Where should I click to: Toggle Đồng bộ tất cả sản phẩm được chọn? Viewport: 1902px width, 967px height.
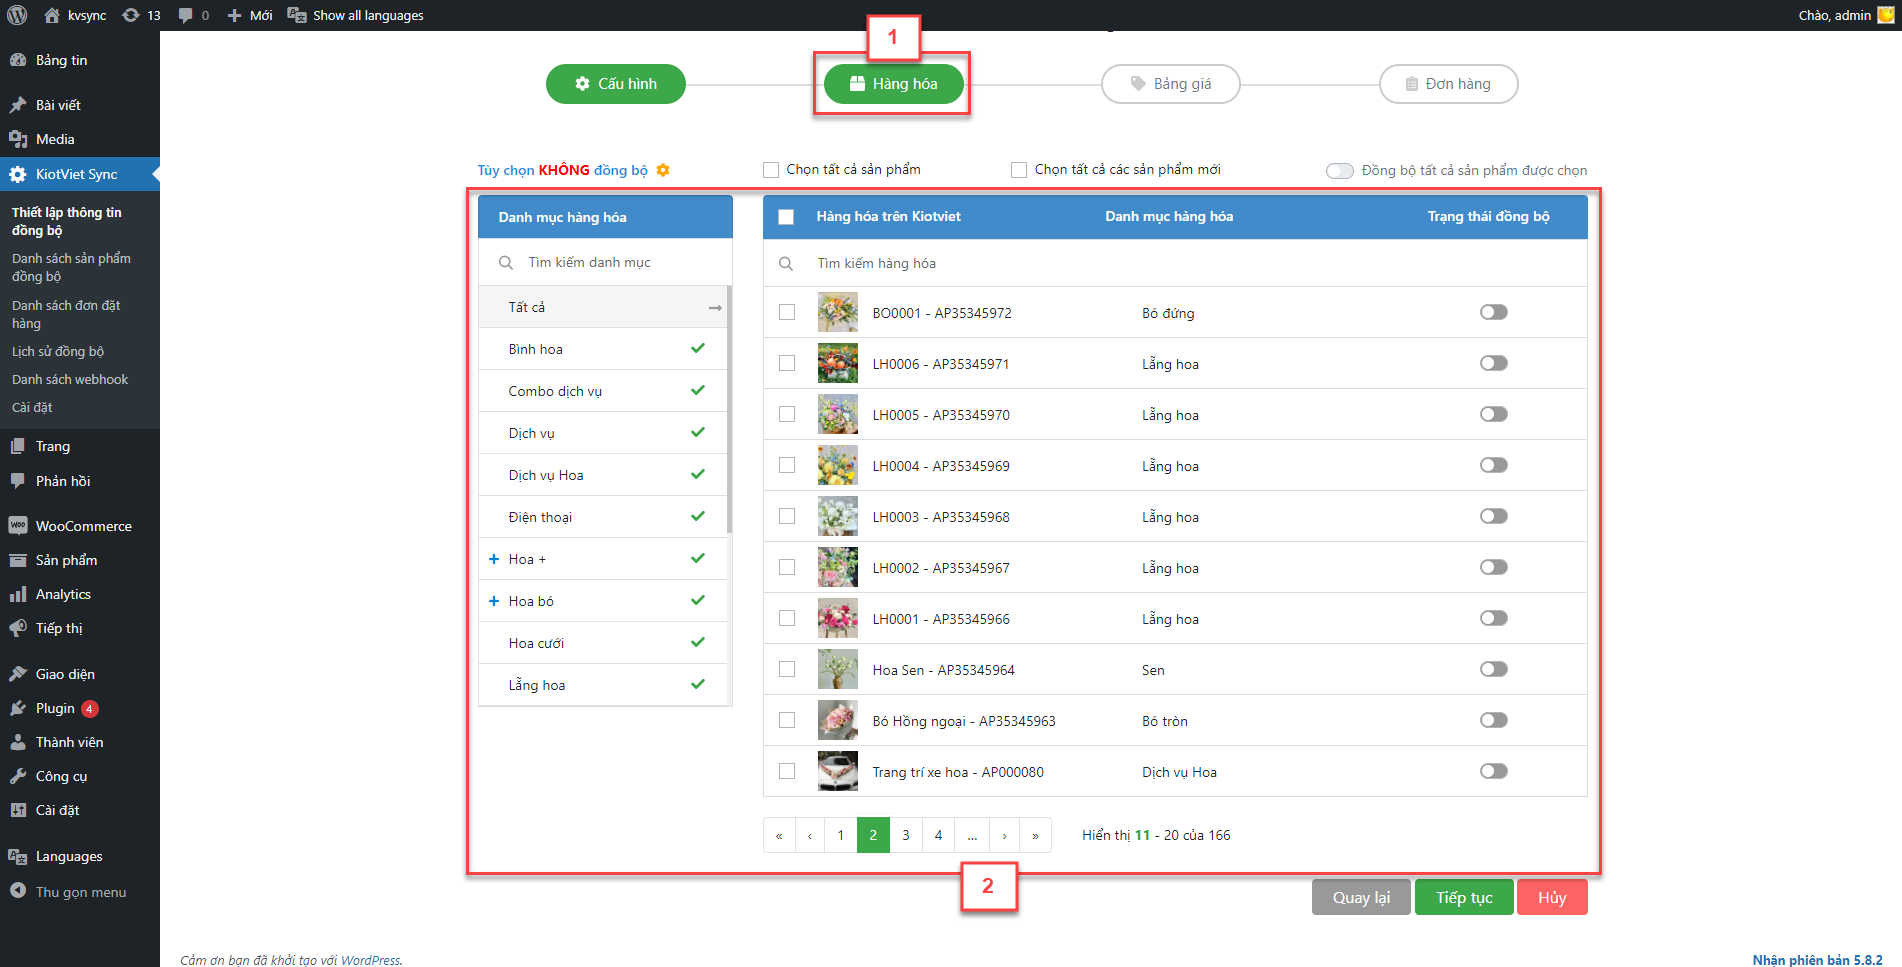pyautogui.click(x=1339, y=171)
